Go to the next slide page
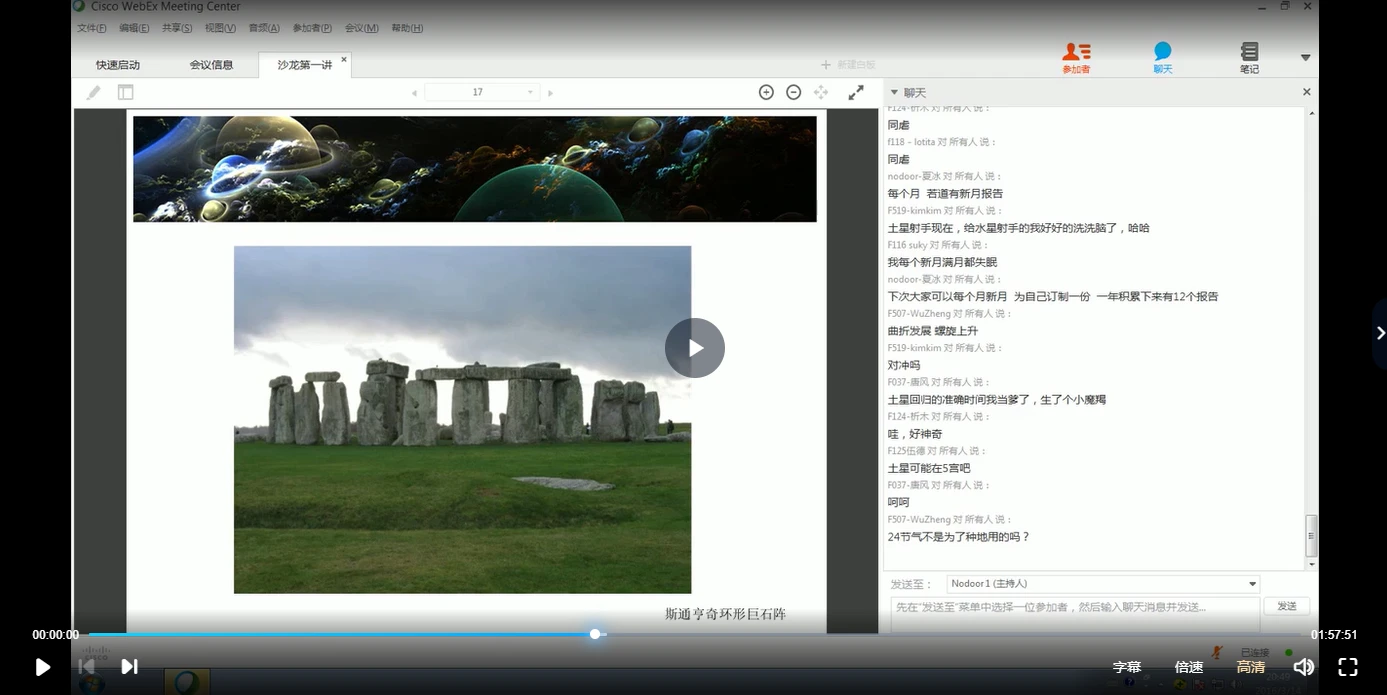Screen dimensions: 1387x695 pyautogui.click(x=550, y=93)
